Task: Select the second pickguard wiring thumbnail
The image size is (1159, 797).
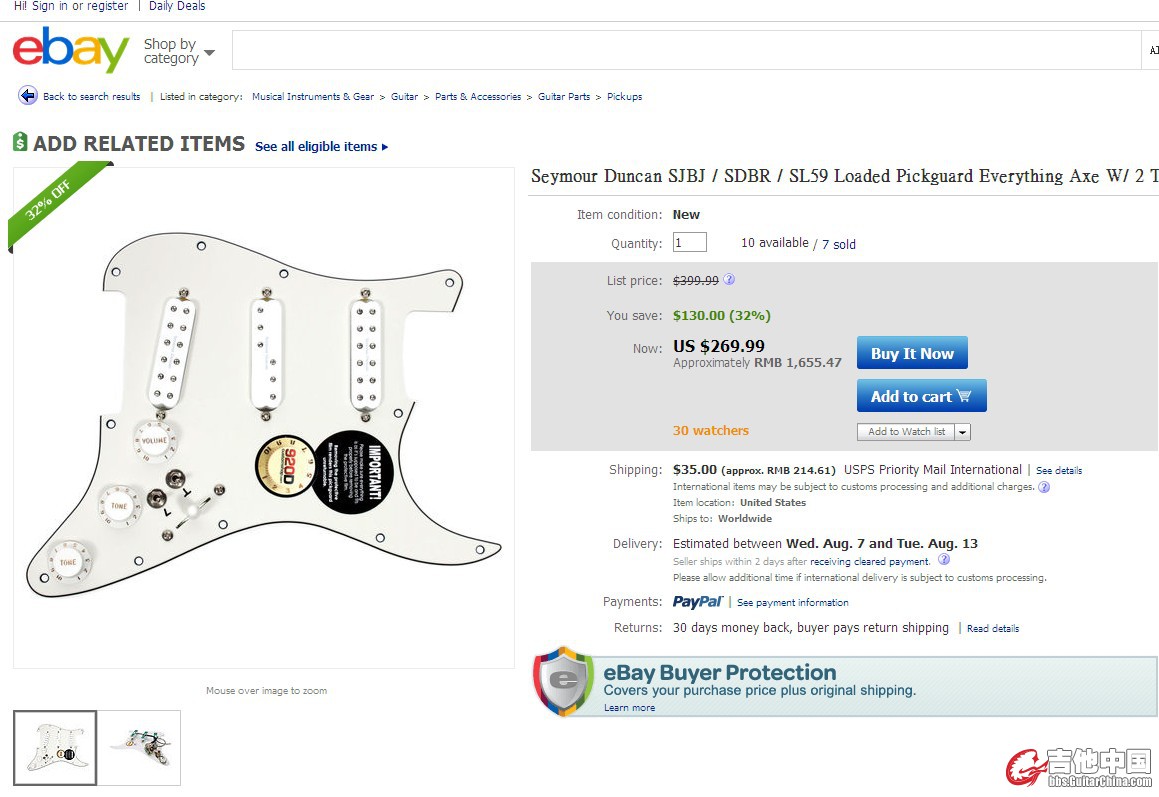Action: pyautogui.click(x=140, y=747)
